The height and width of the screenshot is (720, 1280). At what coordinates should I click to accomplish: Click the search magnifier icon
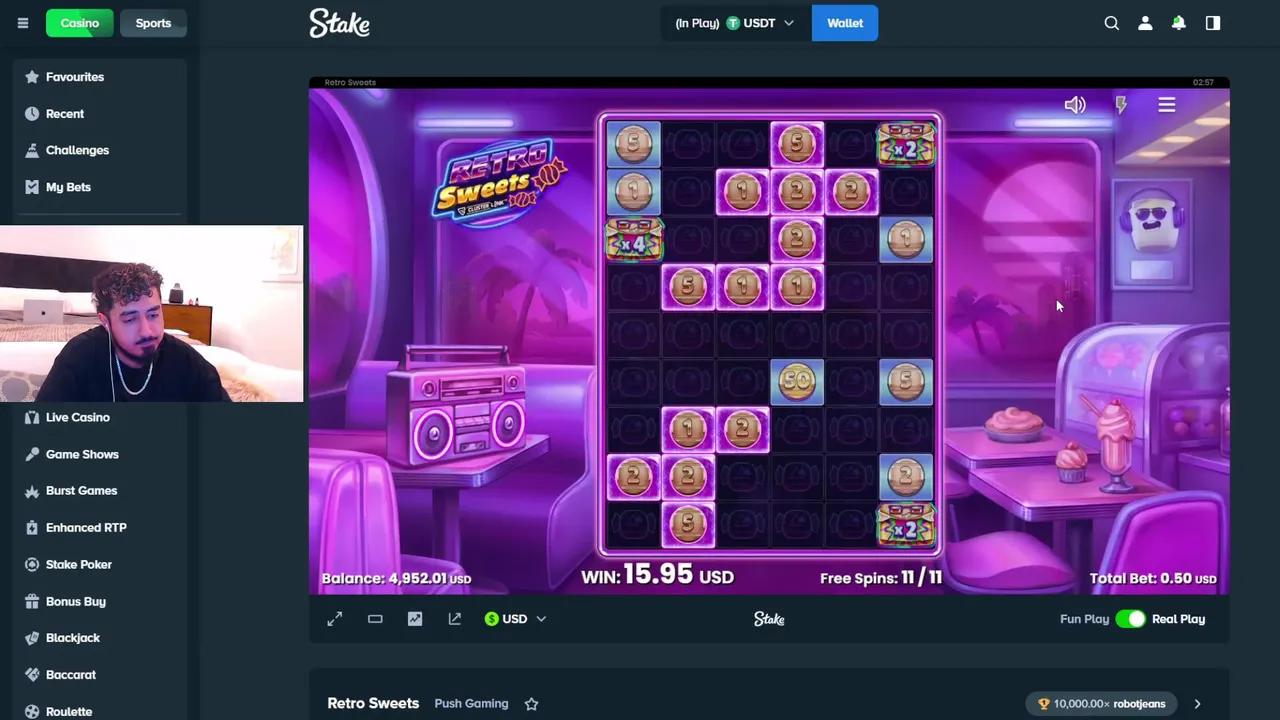point(1111,23)
